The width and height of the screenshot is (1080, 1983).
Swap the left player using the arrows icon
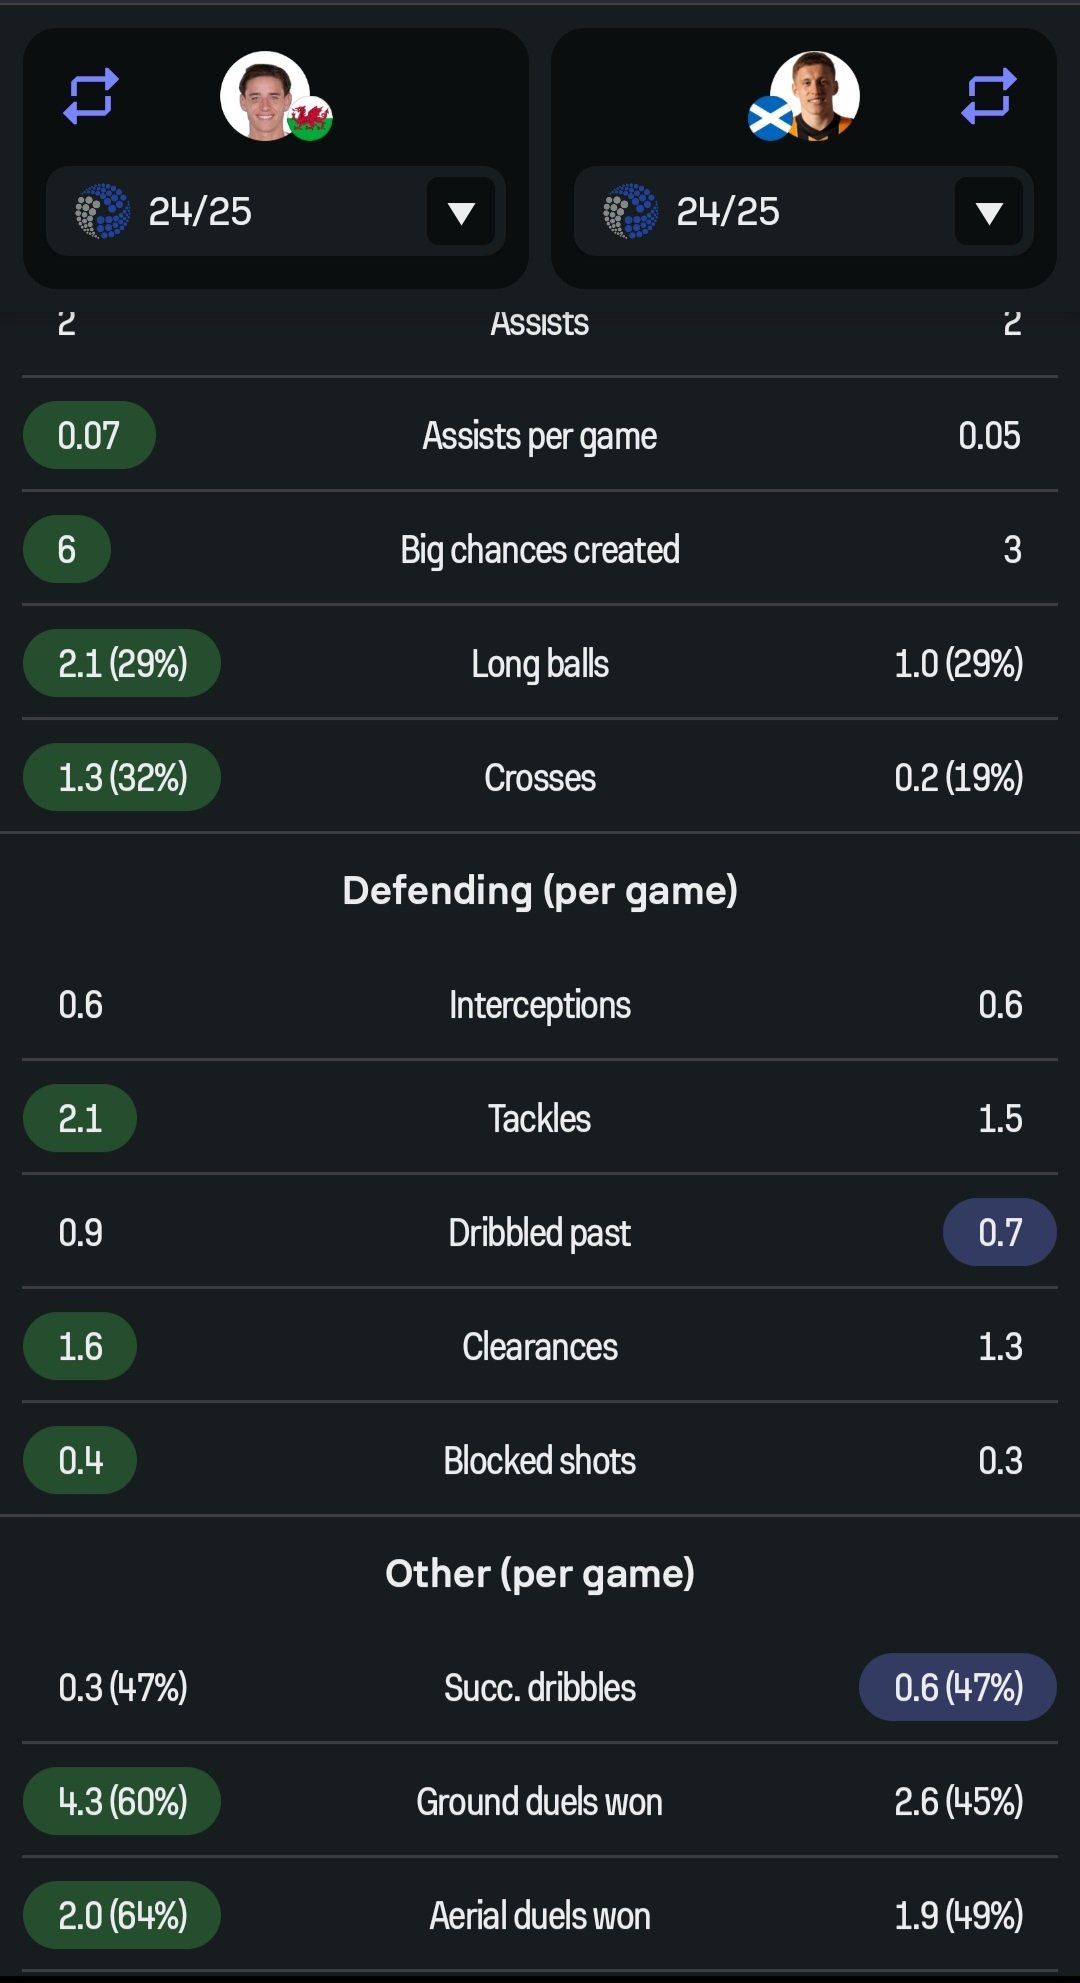pos(91,96)
